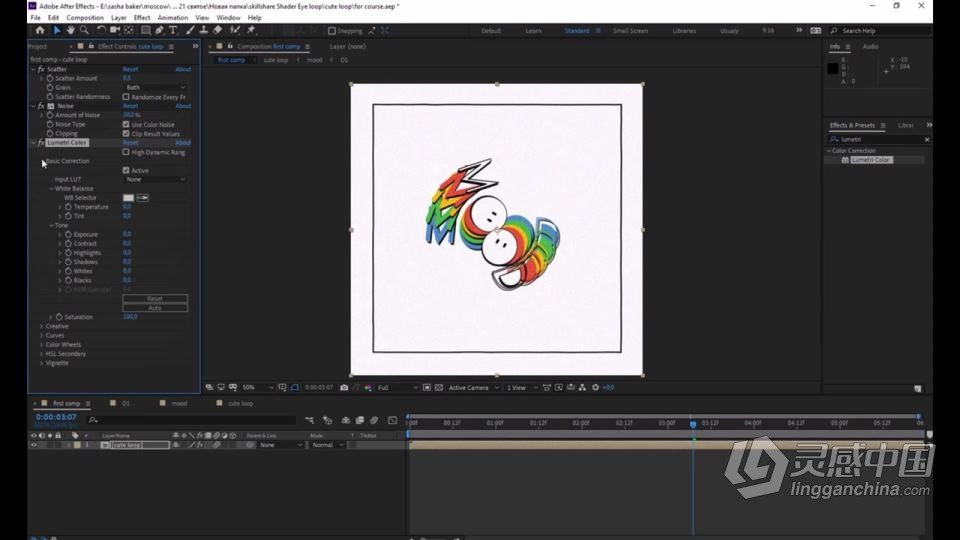Open the composition flowchart icon in viewer

pyautogui.click(x=582, y=388)
